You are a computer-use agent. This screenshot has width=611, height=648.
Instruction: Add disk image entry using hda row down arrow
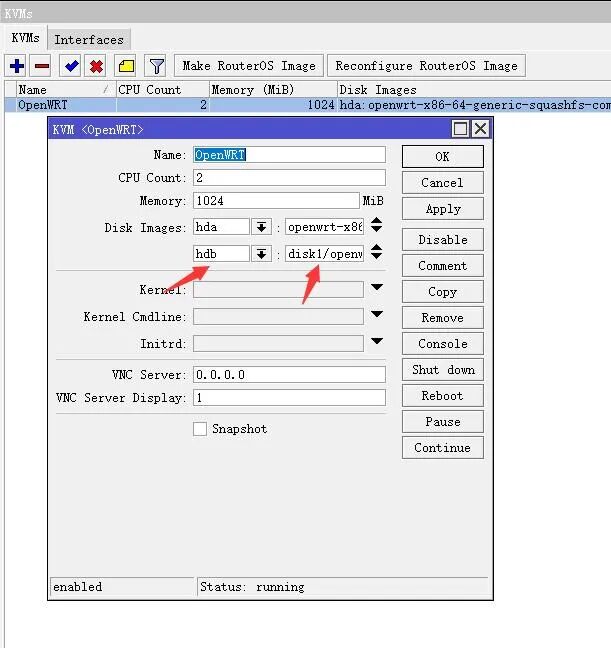tap(376, 229)
